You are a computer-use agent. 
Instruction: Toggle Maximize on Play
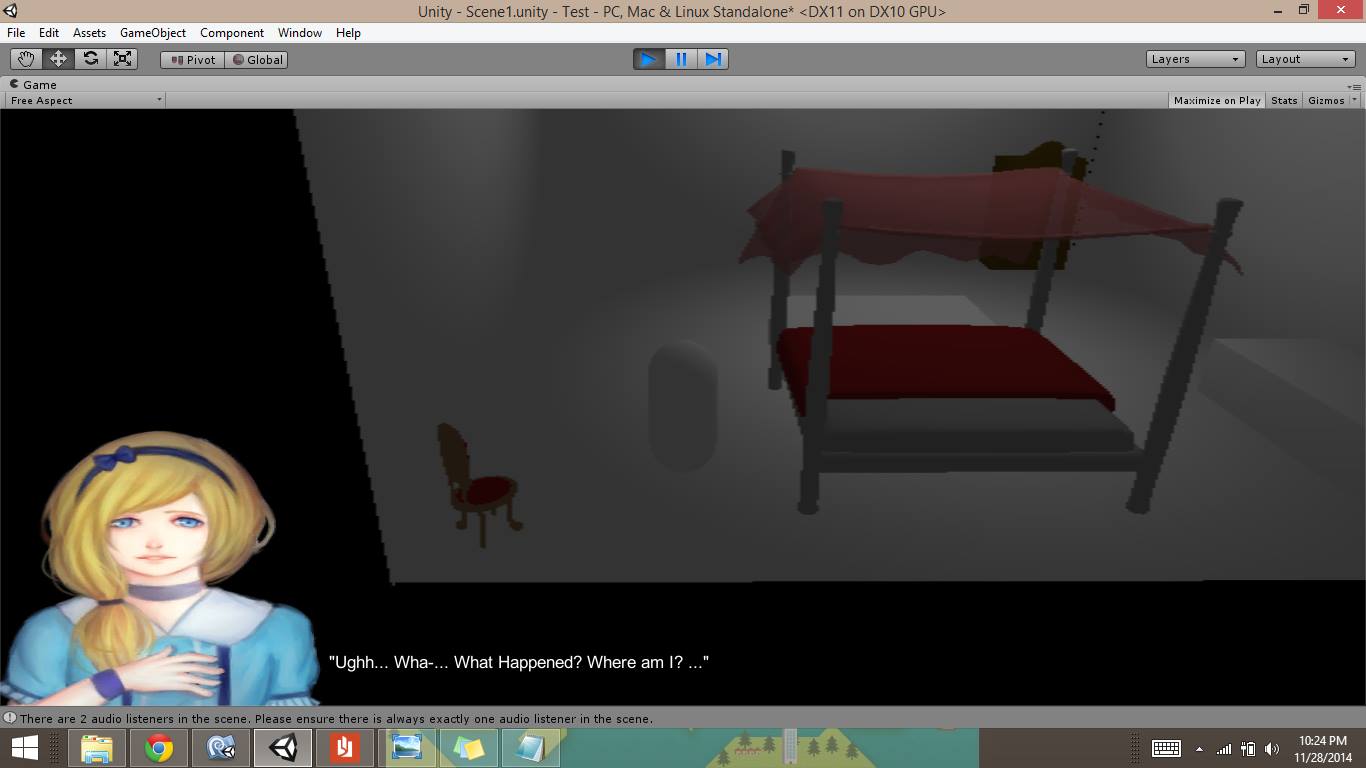coord(1217,100)
